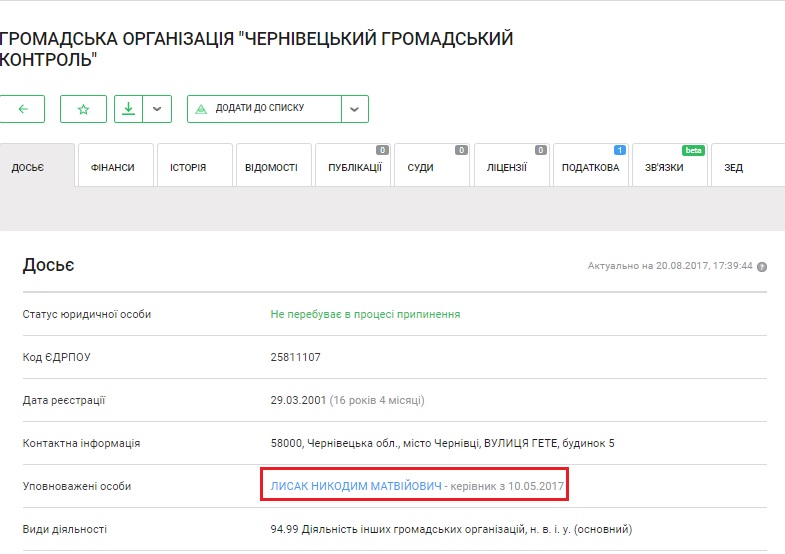Click the help icon next to update date
Image resolution: width=785 pixels, height=554 pixels.
pos(762,267)
